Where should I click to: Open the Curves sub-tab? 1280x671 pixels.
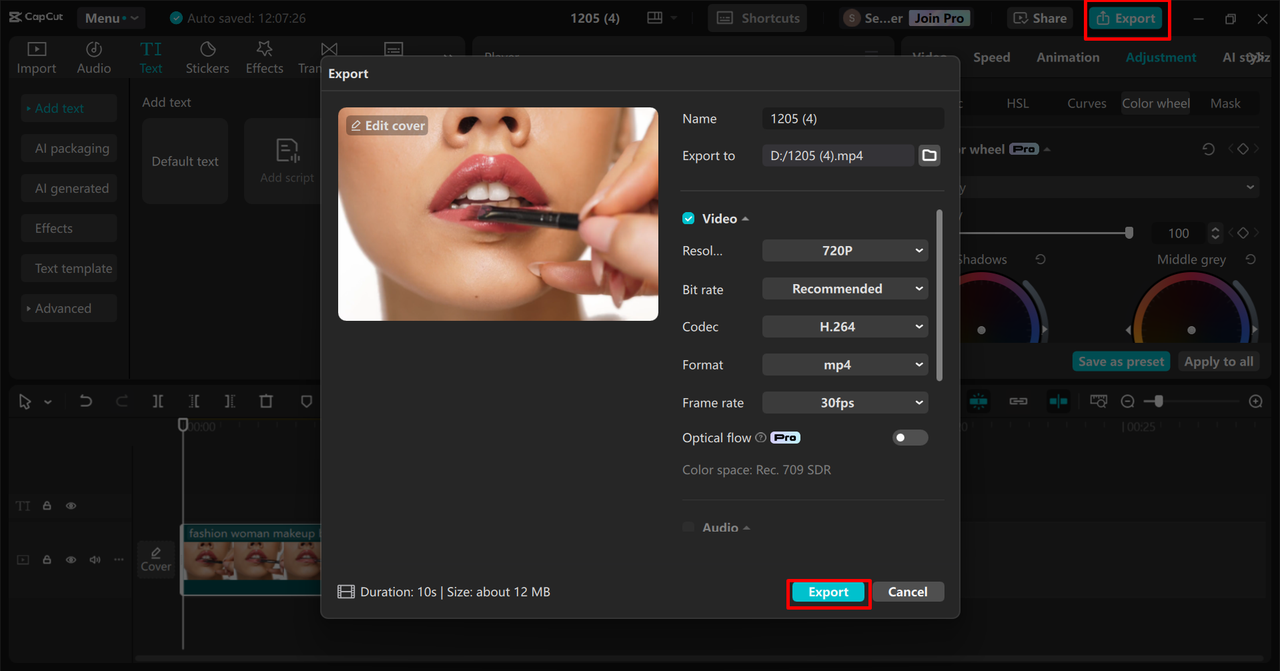(x=1086, y=103)
